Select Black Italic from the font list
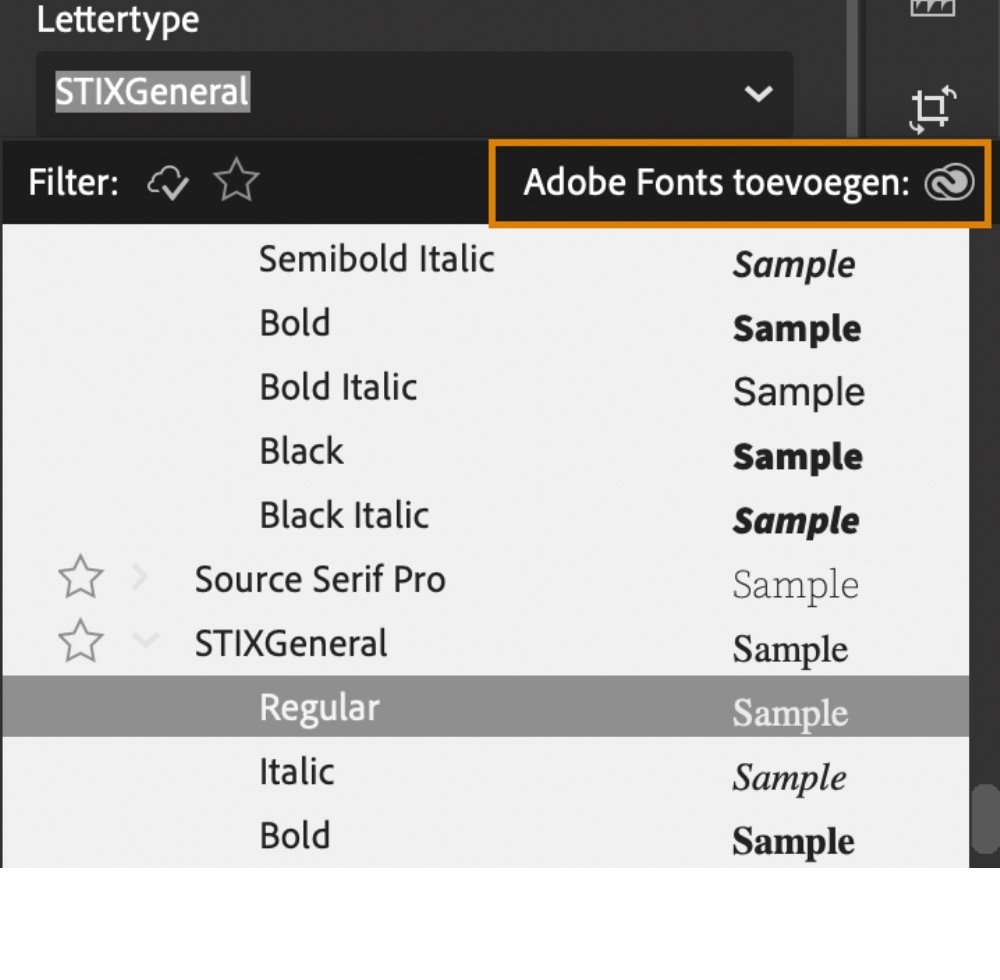This screenshot has width=1000, height=980. (344, 515)
